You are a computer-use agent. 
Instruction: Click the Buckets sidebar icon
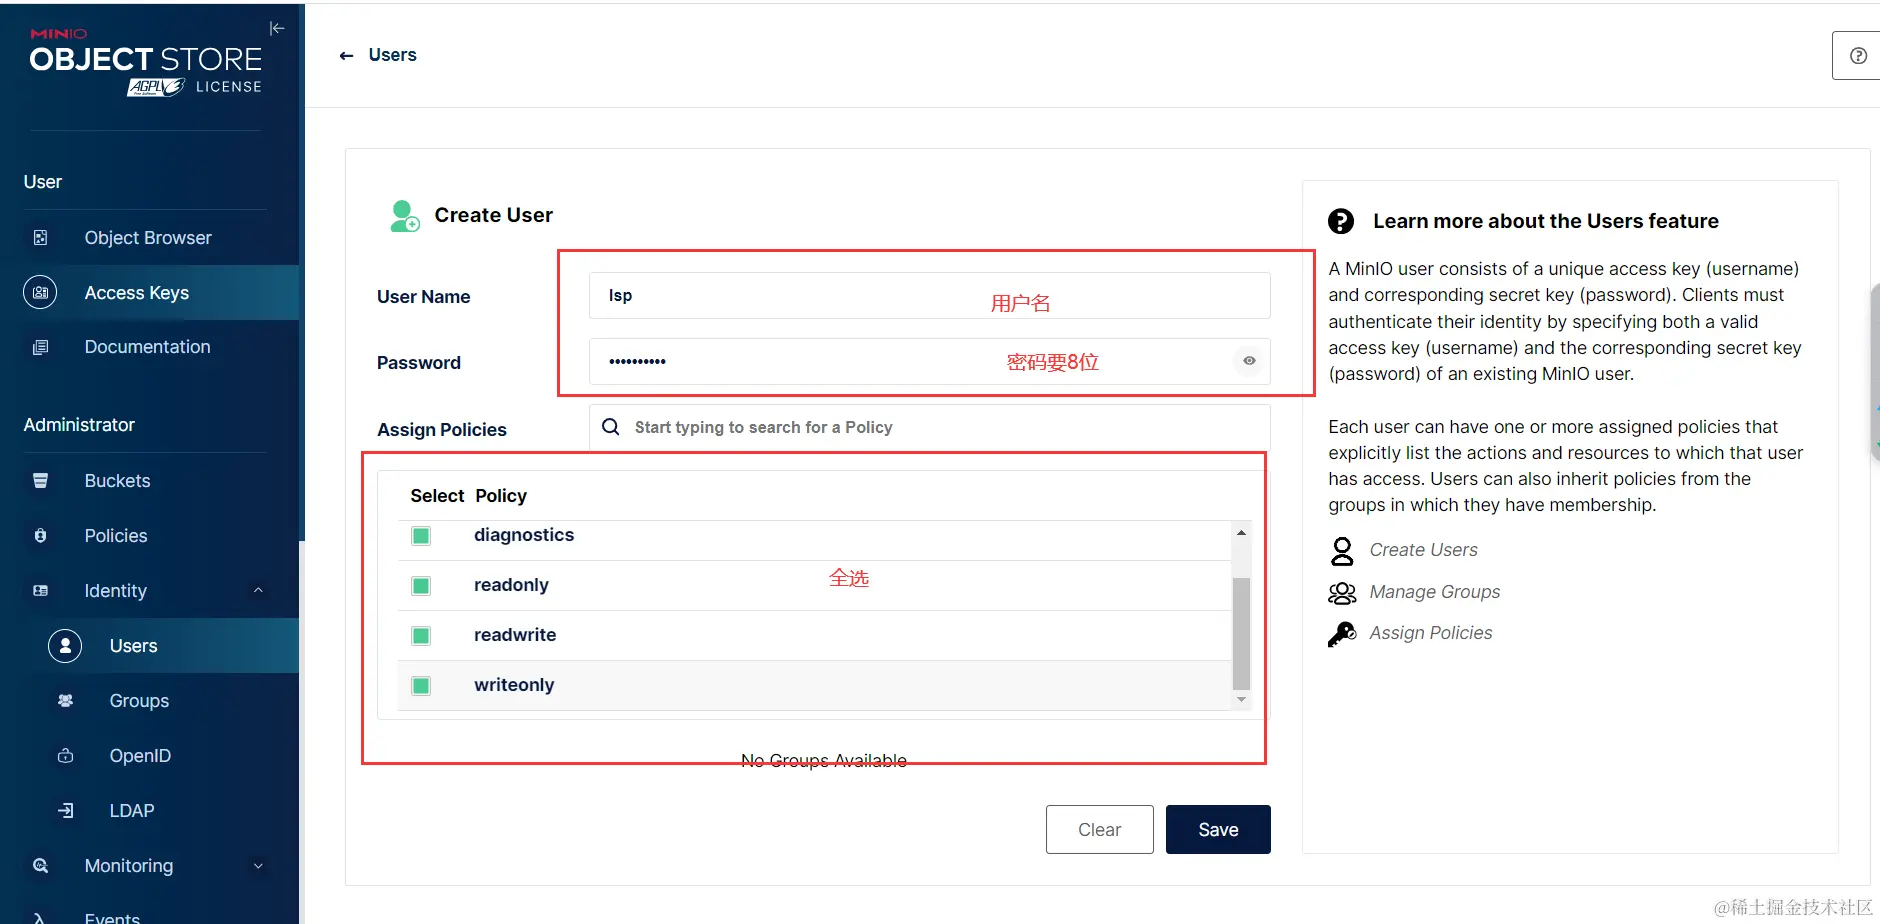coord(40,481)
